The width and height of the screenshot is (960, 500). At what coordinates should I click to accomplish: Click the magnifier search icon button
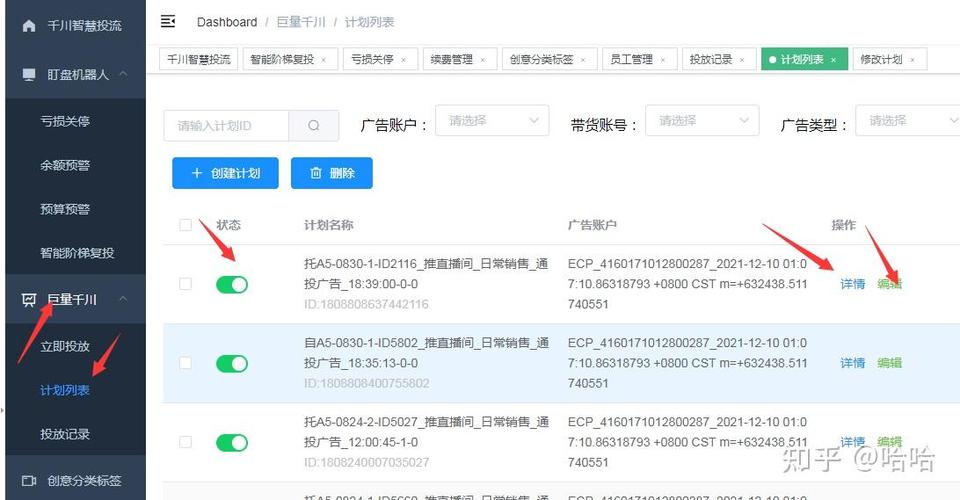coord(313,125)
